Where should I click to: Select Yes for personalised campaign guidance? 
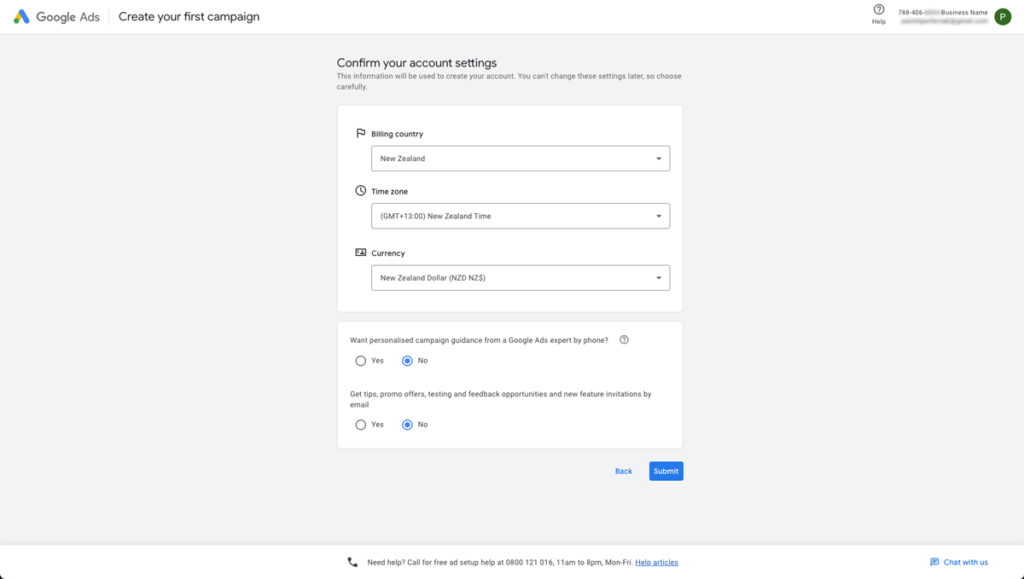point(361,361)
